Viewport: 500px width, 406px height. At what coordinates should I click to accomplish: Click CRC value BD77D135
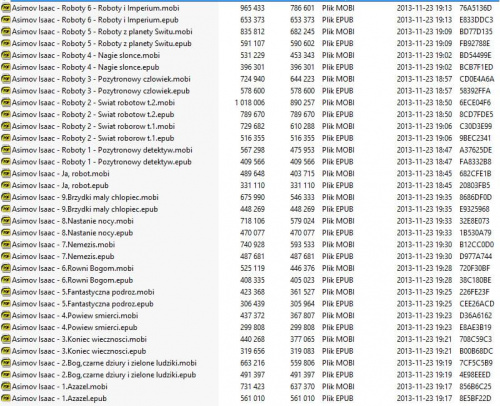tap(476, 32)
